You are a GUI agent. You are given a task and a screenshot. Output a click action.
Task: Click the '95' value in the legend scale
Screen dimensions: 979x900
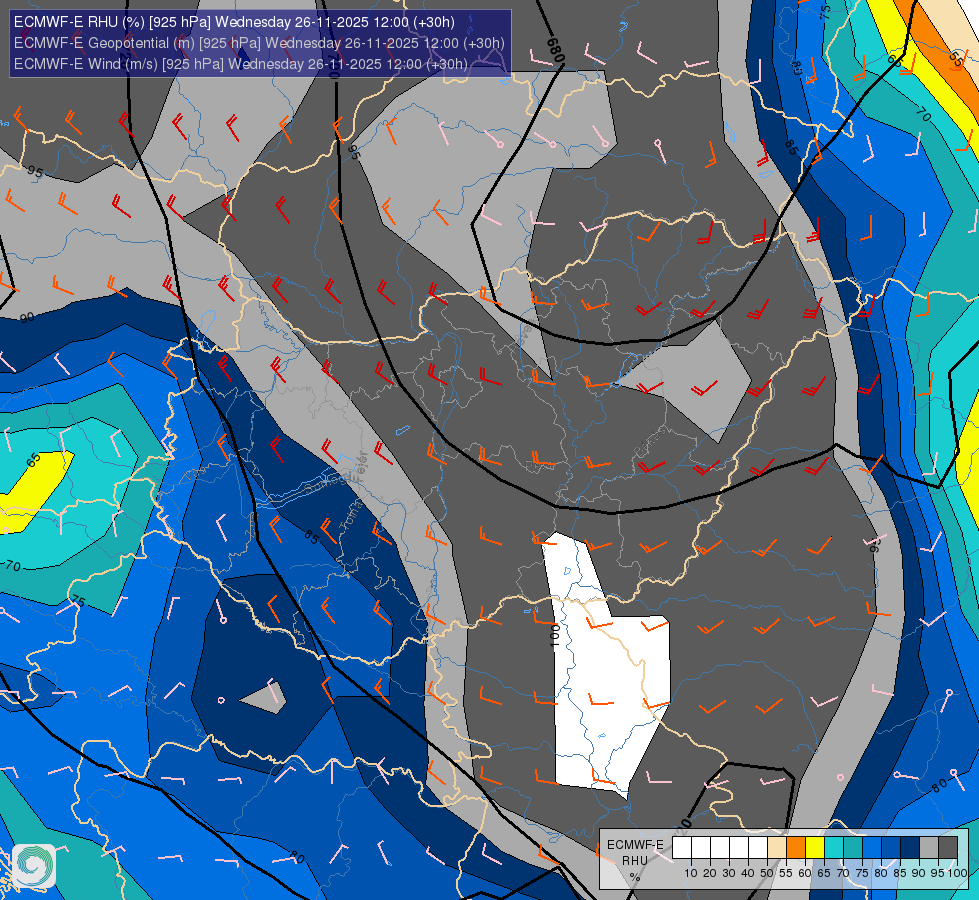click(x=938, y=873)
